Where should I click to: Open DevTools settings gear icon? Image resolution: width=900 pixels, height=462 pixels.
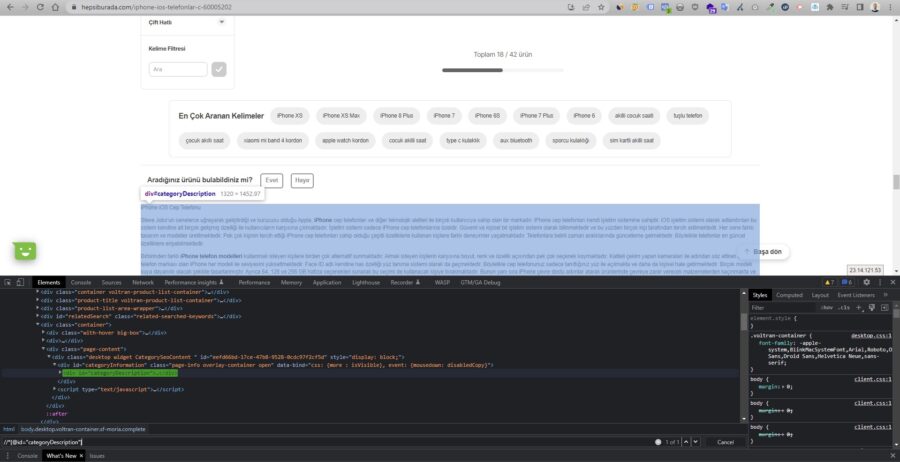pos(866,283)
